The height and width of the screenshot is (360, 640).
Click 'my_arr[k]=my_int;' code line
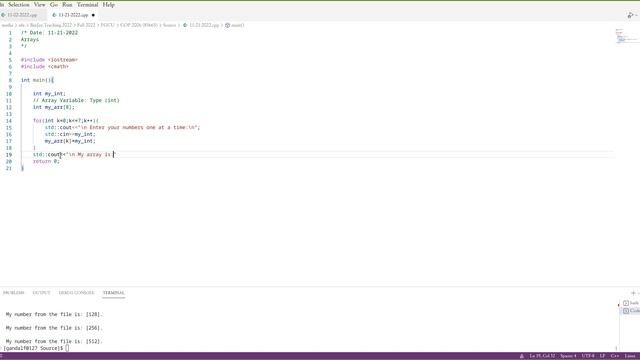click(x=70, y=141)
